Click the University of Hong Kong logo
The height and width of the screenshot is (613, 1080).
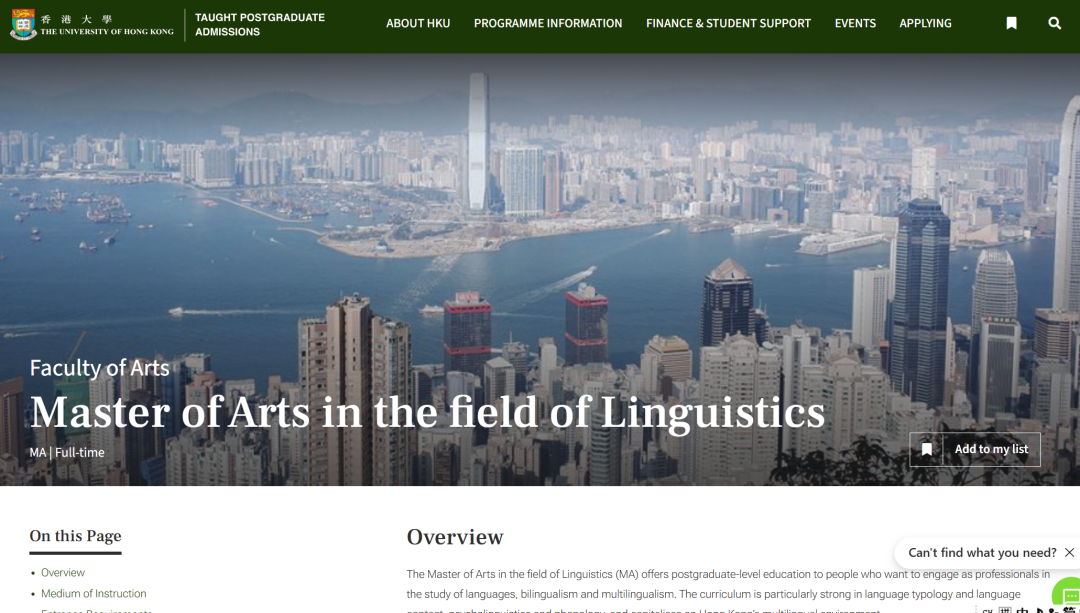(92, 24)
